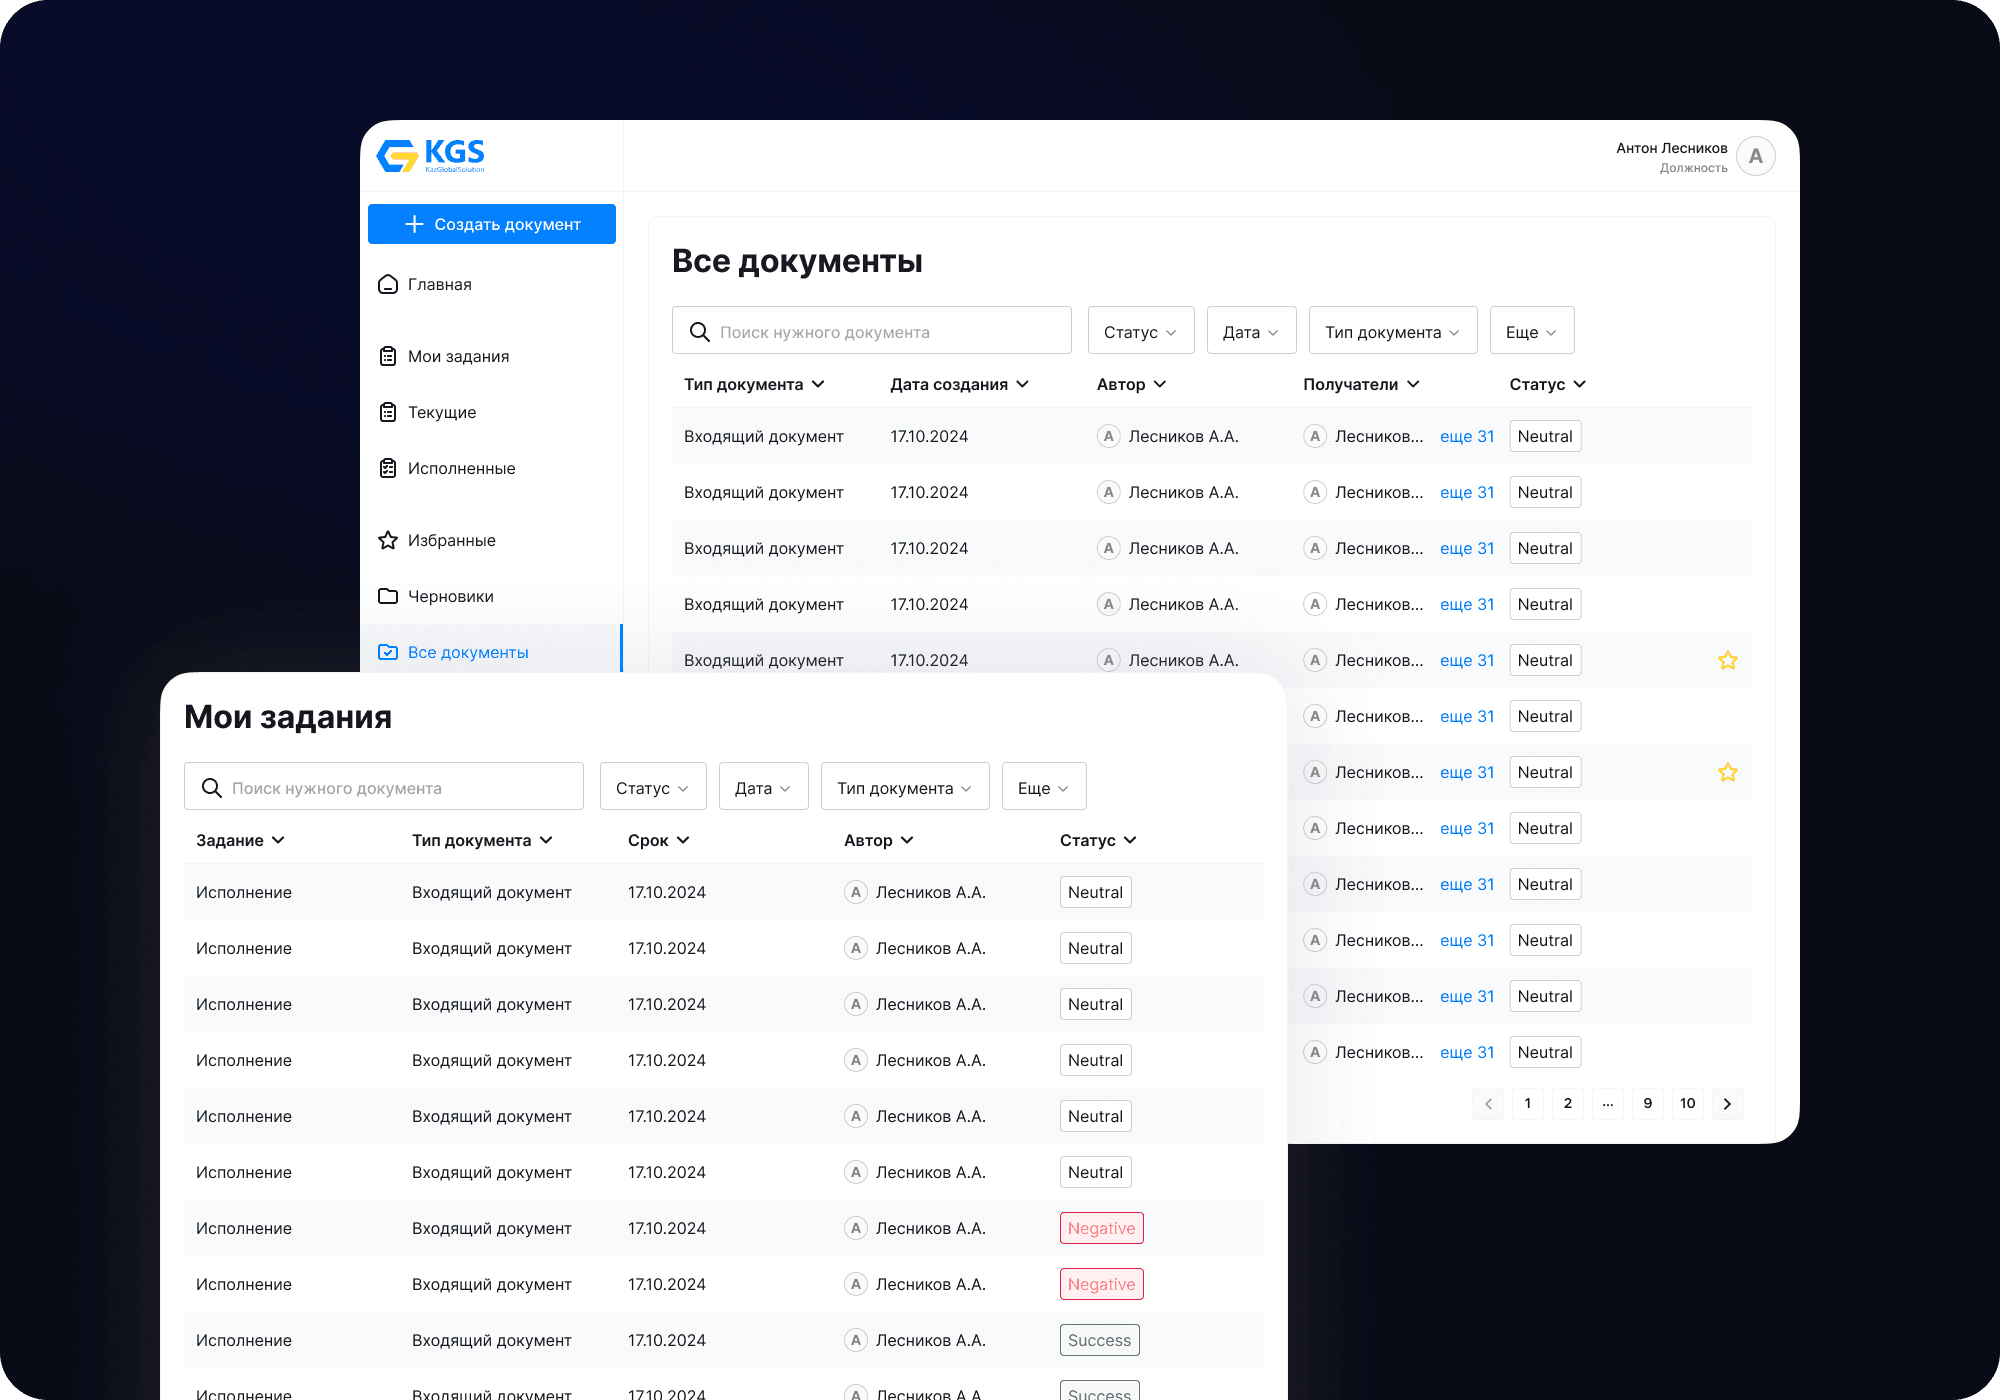Click the KGS logo icon
Screen dimensions: 2000x1400
[397, 156]
